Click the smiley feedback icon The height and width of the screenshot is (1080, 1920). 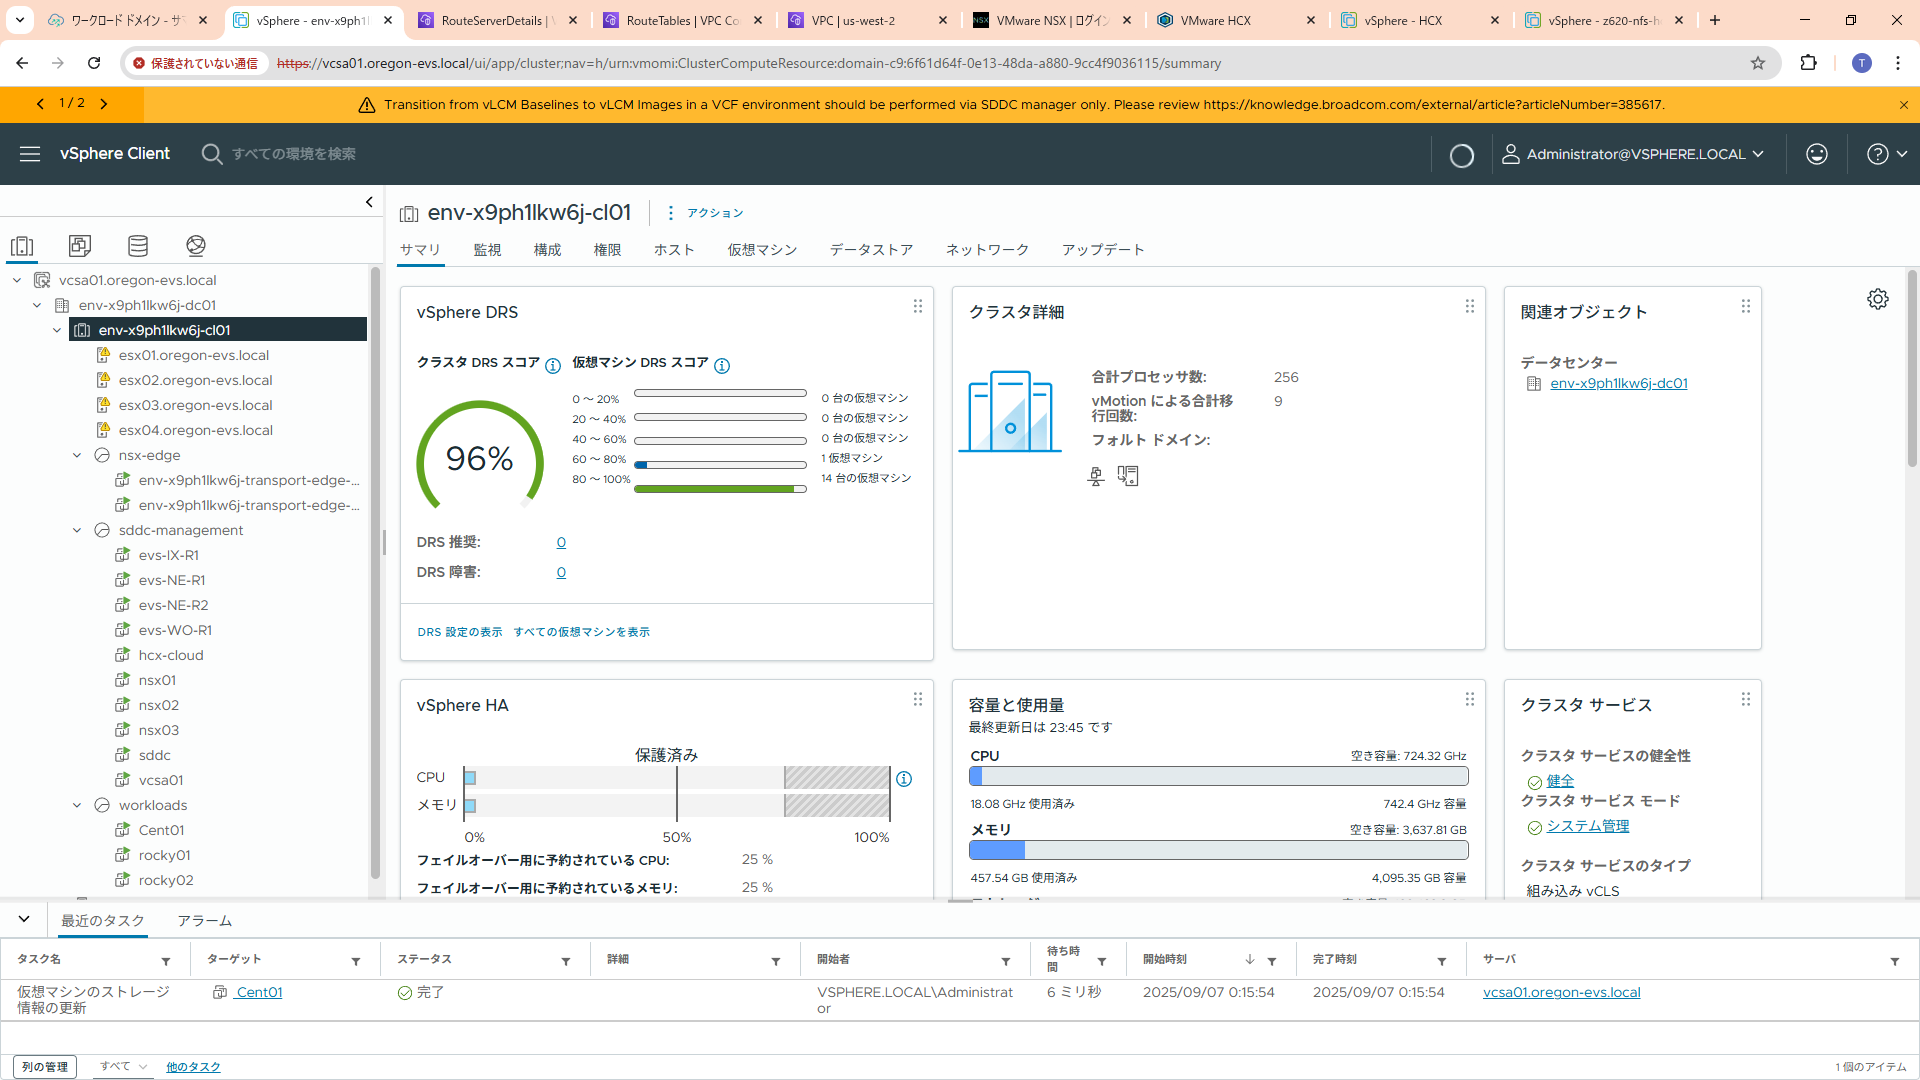[x=1816, y=154]
